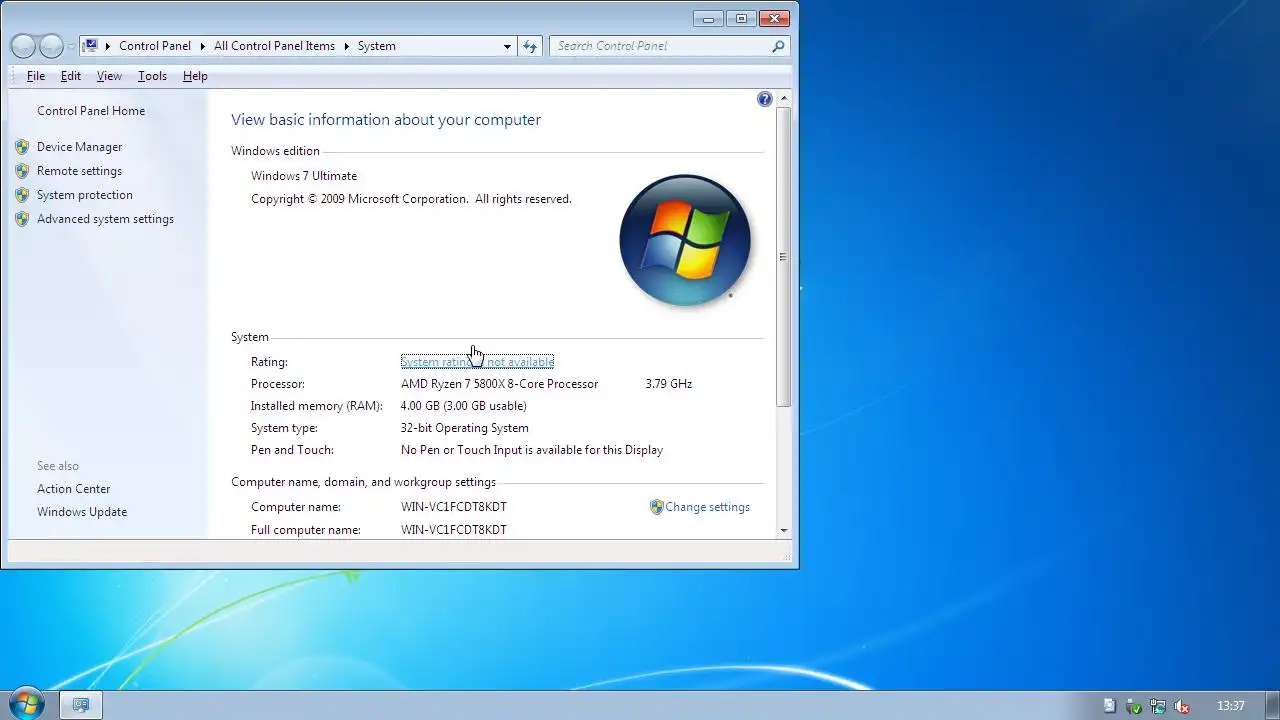
Task: Click the search magnifier icon
Action: 778,46
